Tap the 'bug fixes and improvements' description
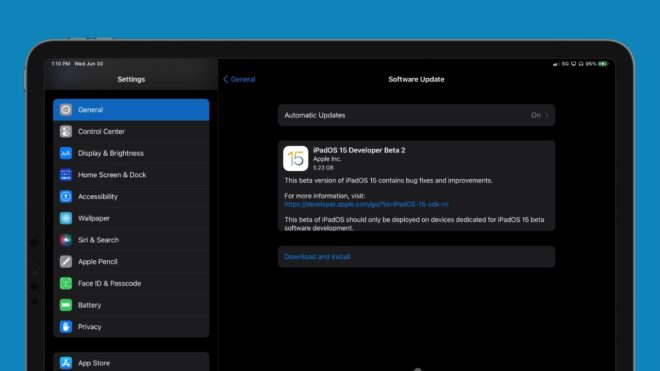 tap(388, 180)
